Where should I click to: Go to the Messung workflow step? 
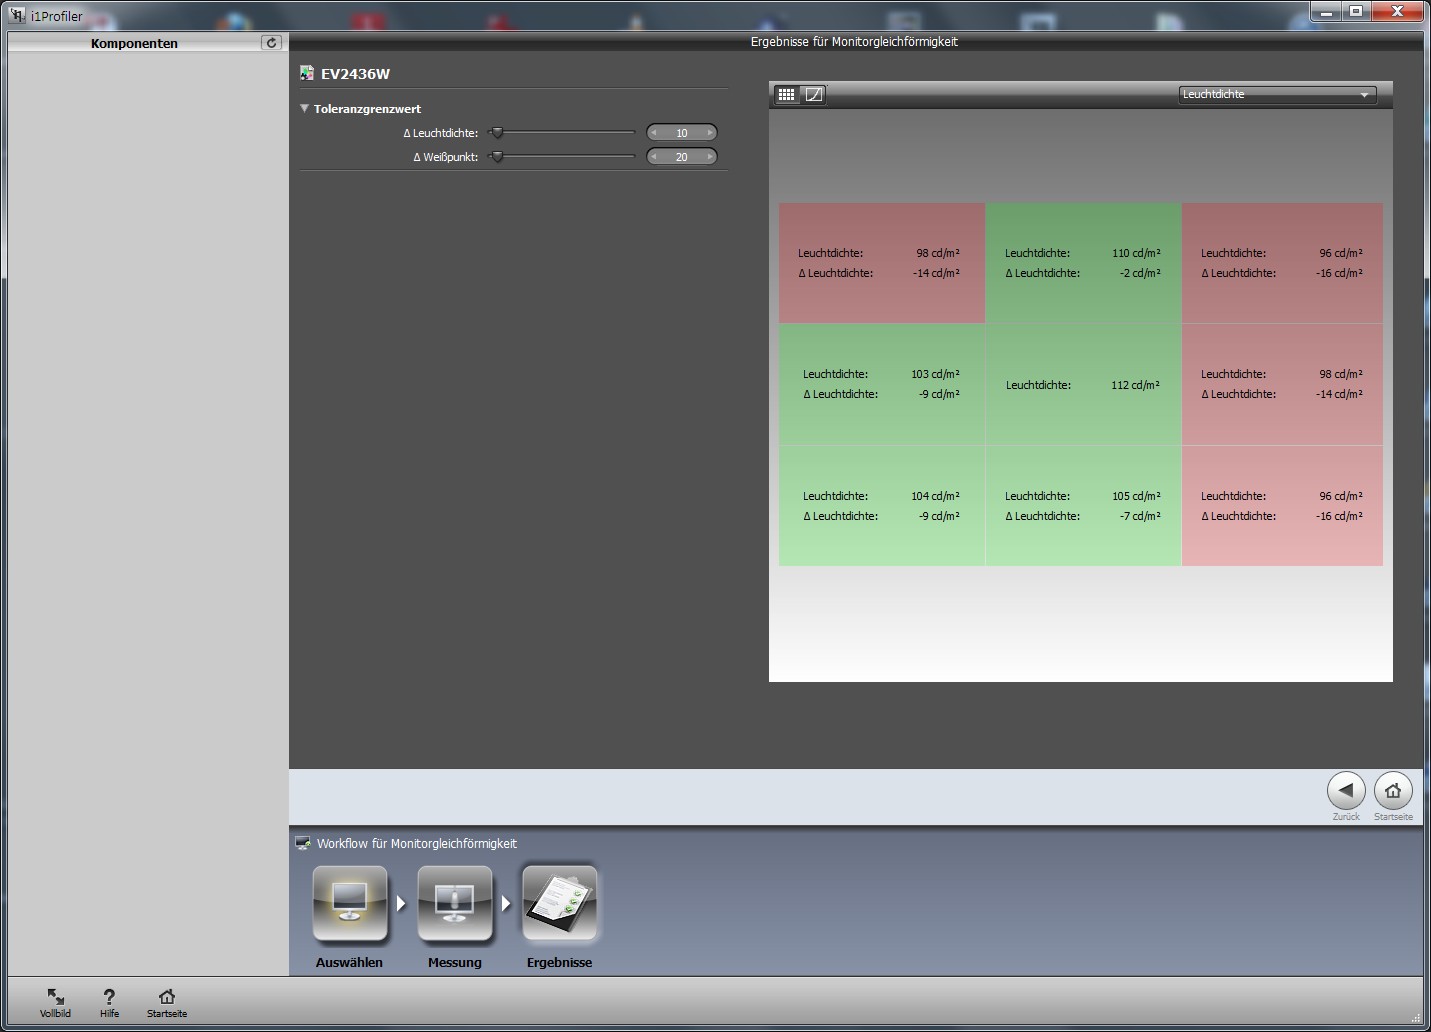455,904
